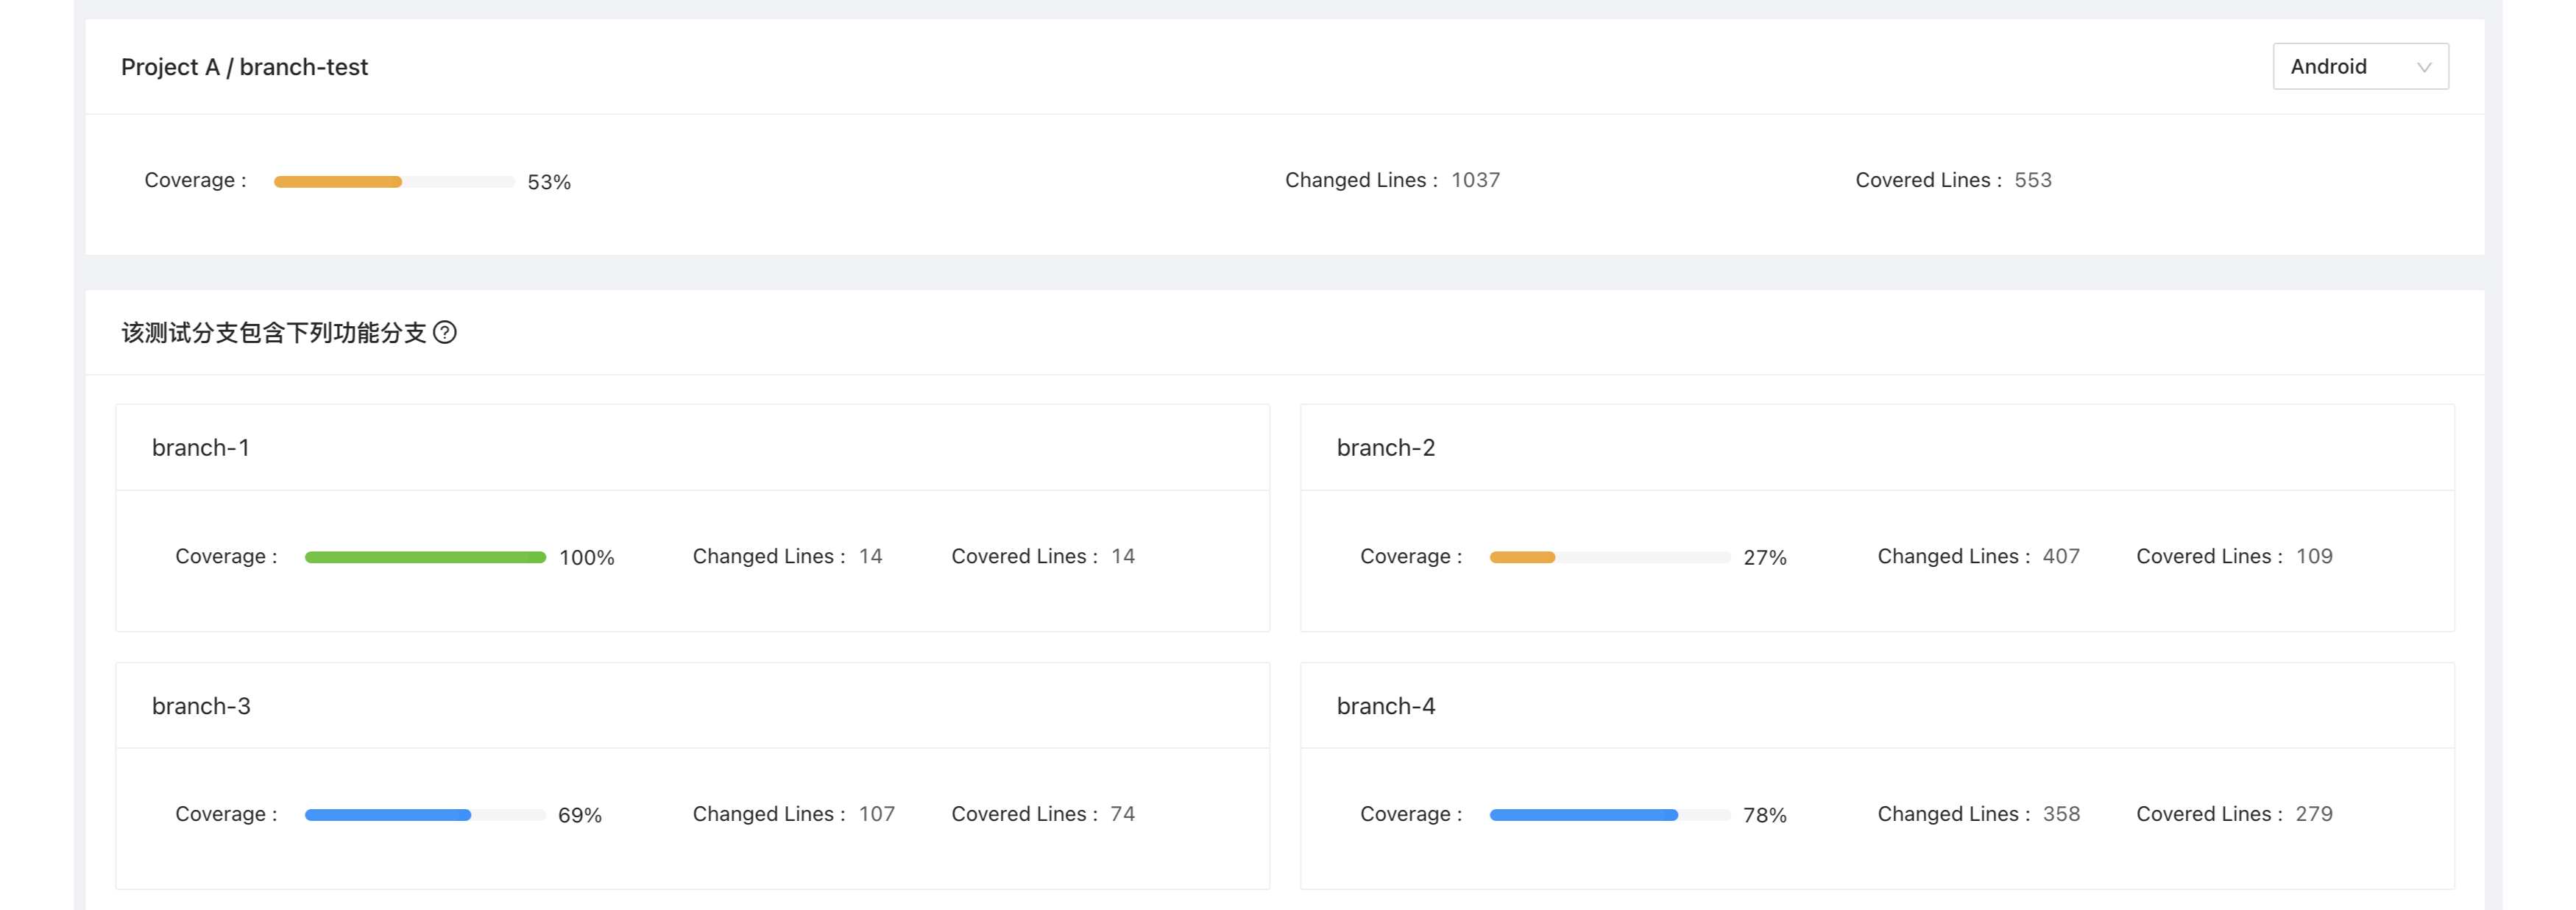The width and height of the screenshot is (2576, 910).
Task: Click branch-2 Changed Lines value 407
Action: (2061, 556)
